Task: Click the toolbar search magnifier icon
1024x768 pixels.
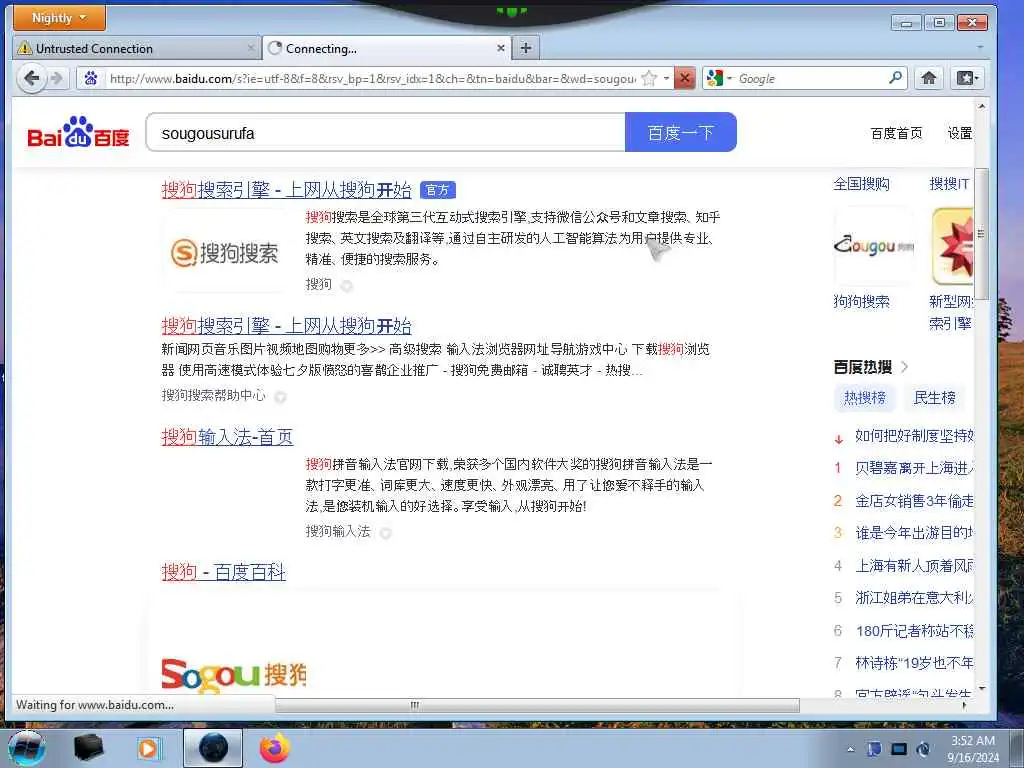Action: pos(896,78)
